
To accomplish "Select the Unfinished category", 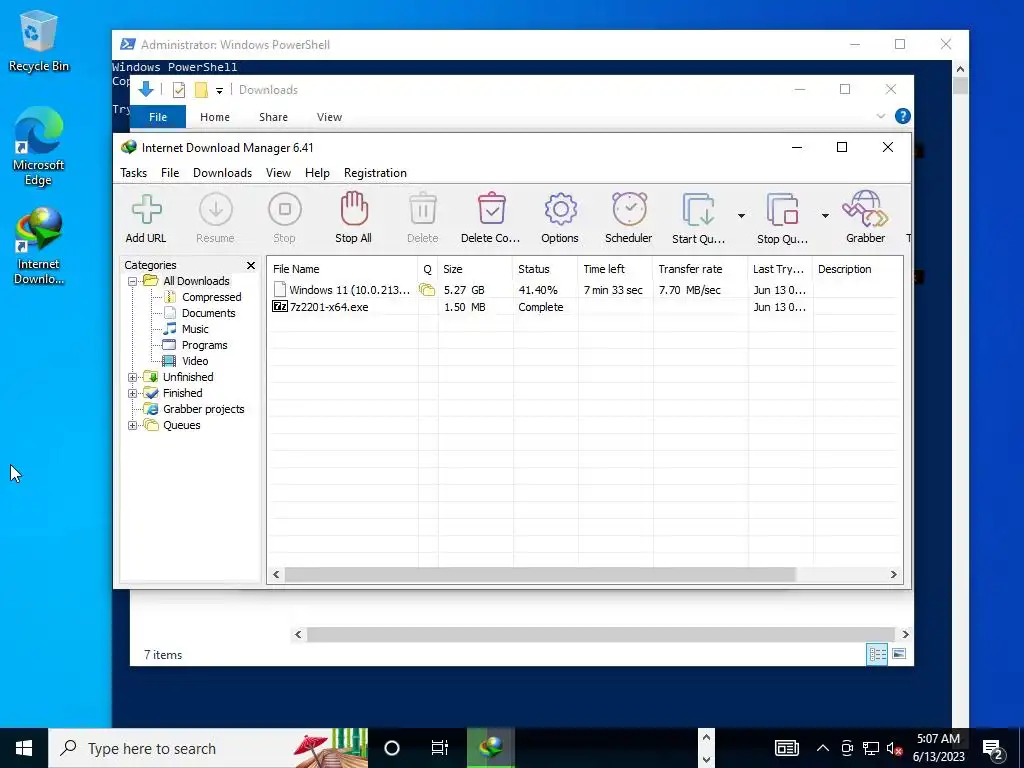I will coord(188,377).
